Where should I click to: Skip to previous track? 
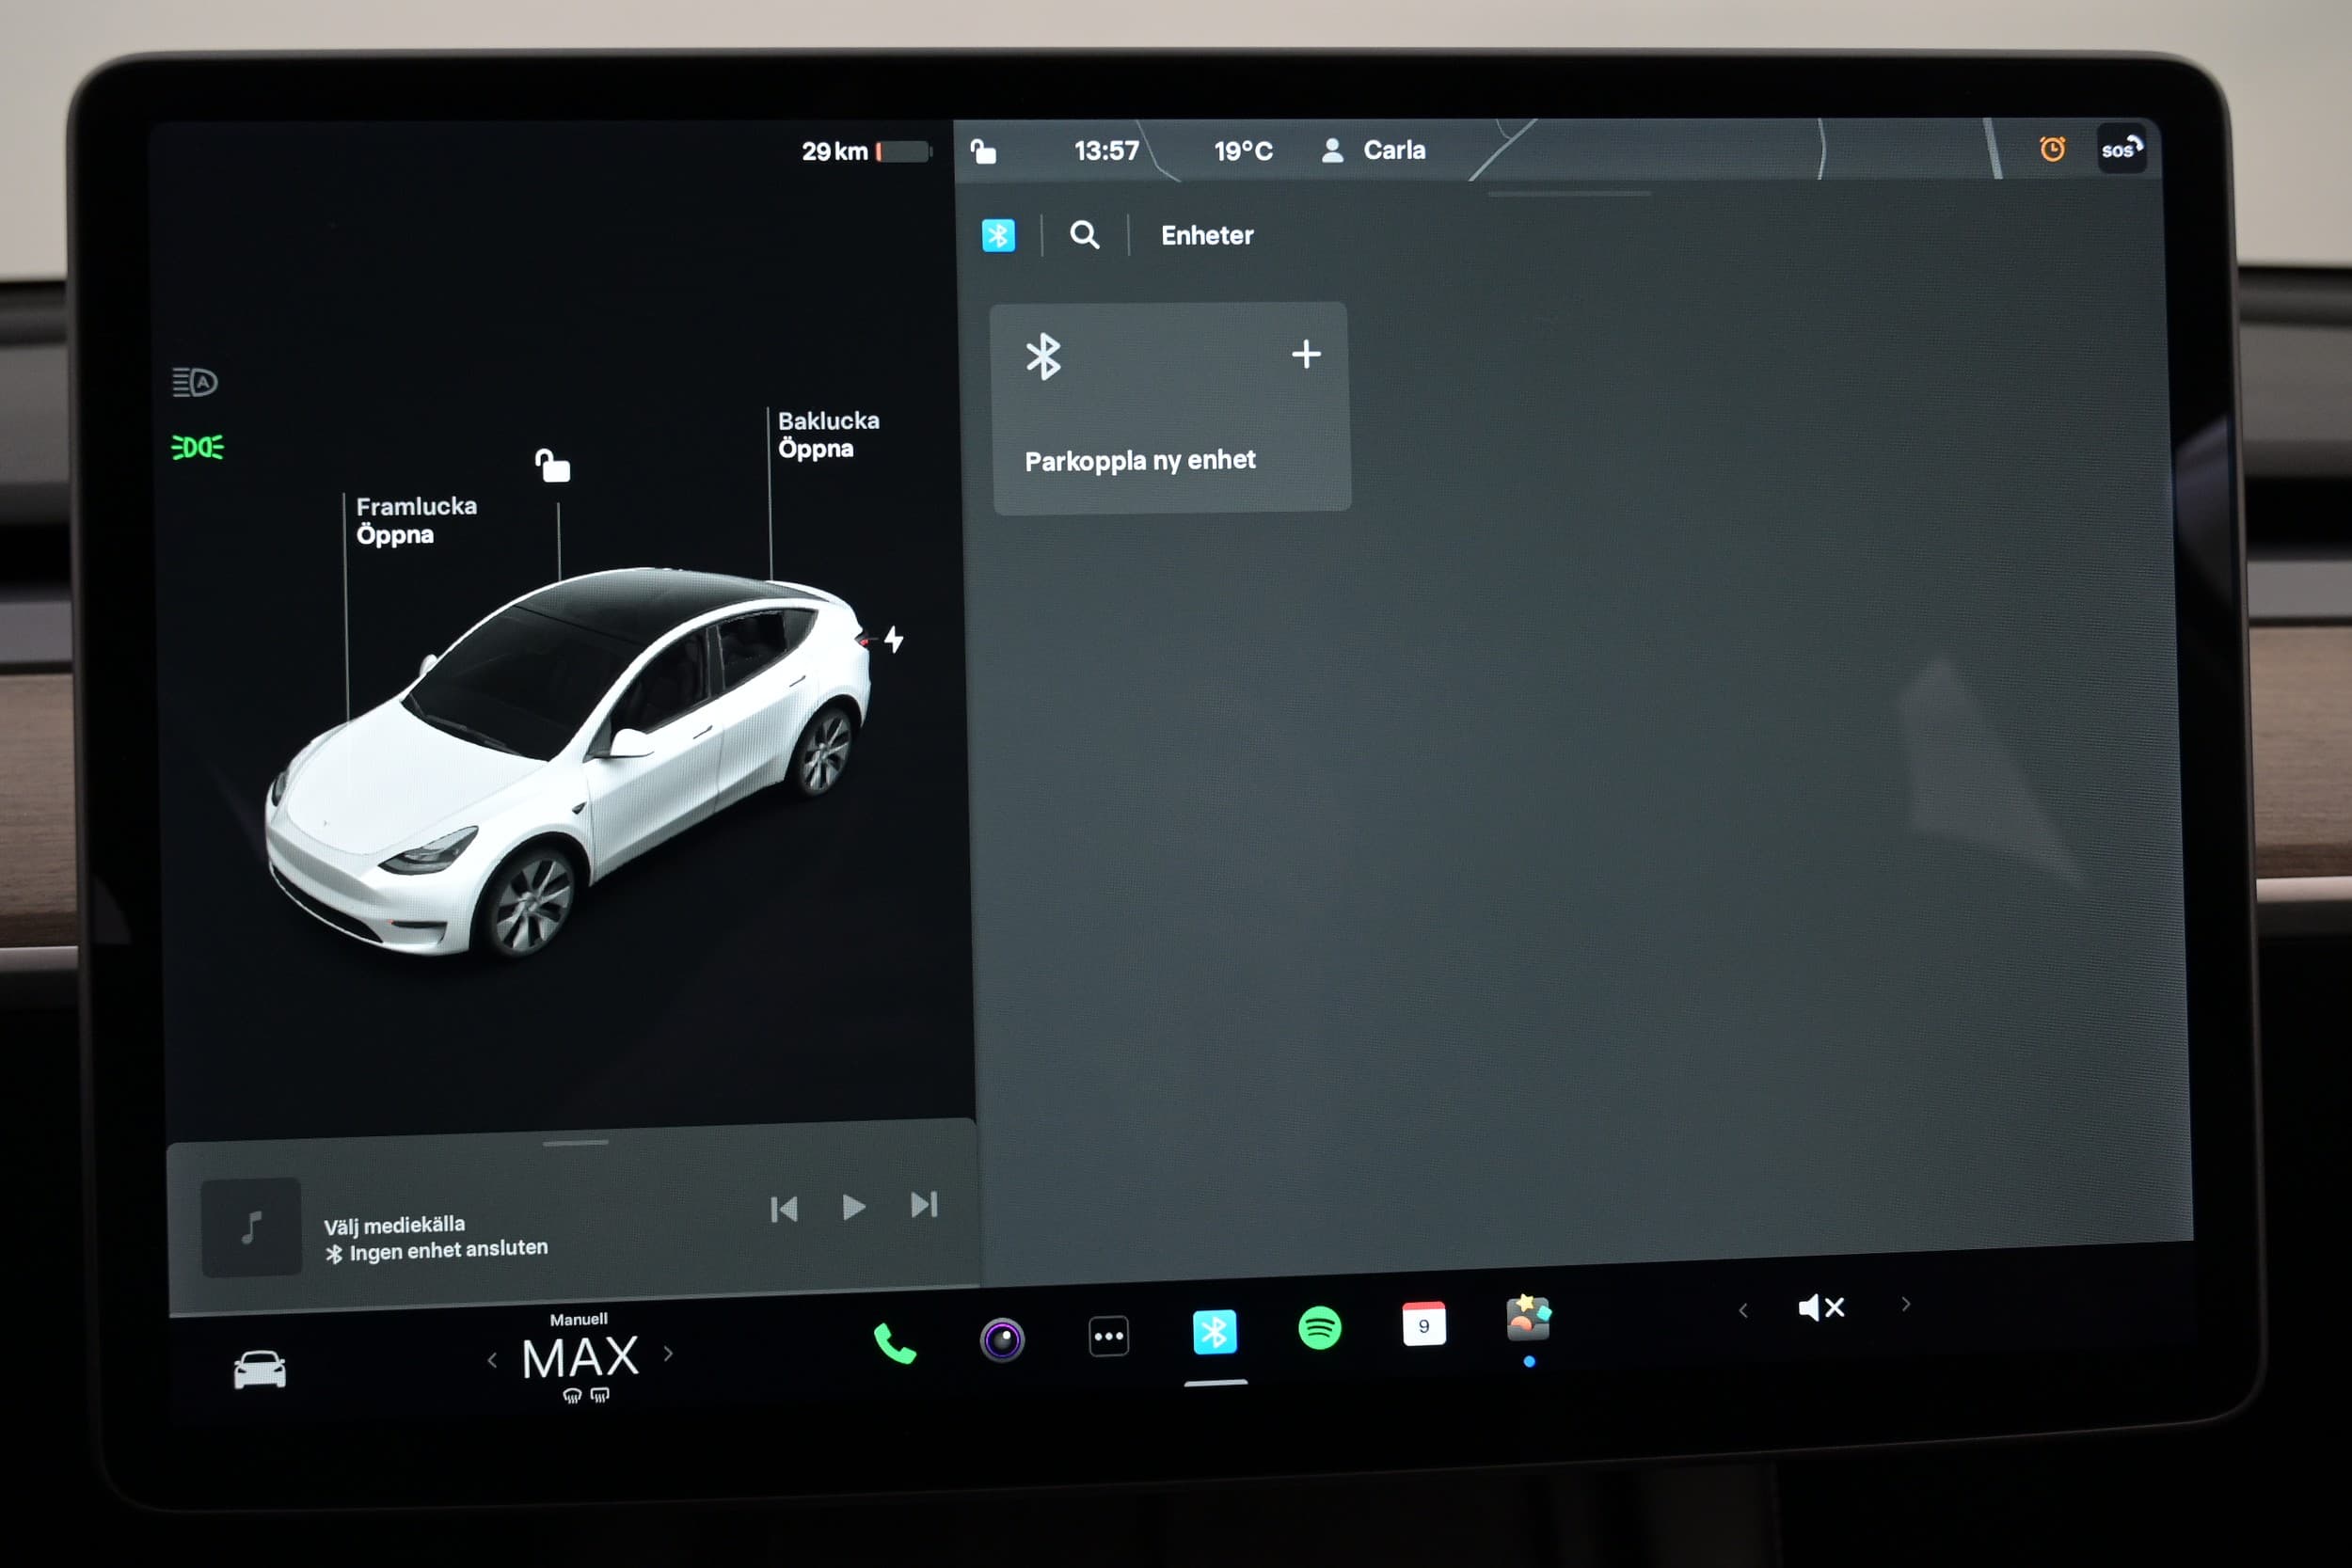click(784, 1210)
